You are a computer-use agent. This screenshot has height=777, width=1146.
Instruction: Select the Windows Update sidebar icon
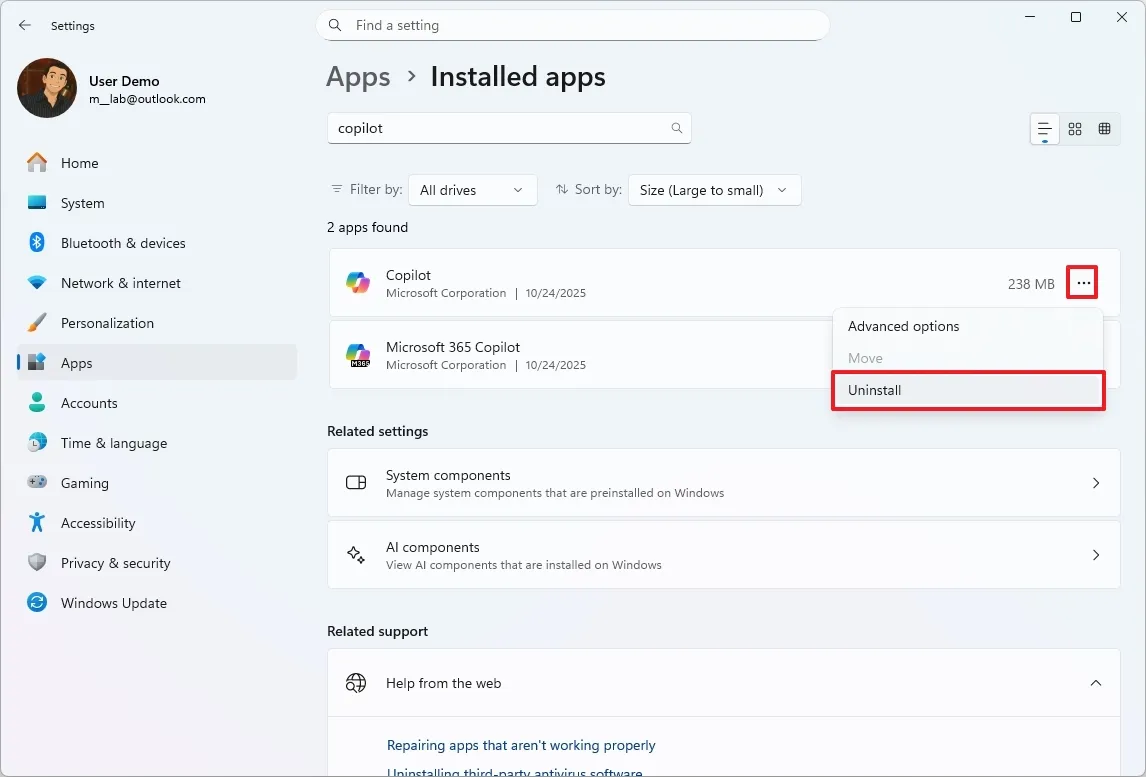tap(36, 603)
